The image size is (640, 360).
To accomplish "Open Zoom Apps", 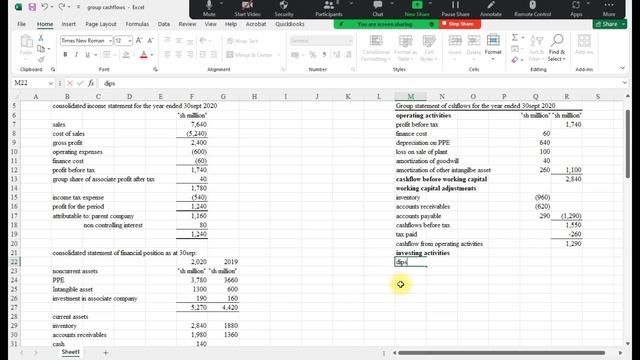I will click(x=576, y=9).
